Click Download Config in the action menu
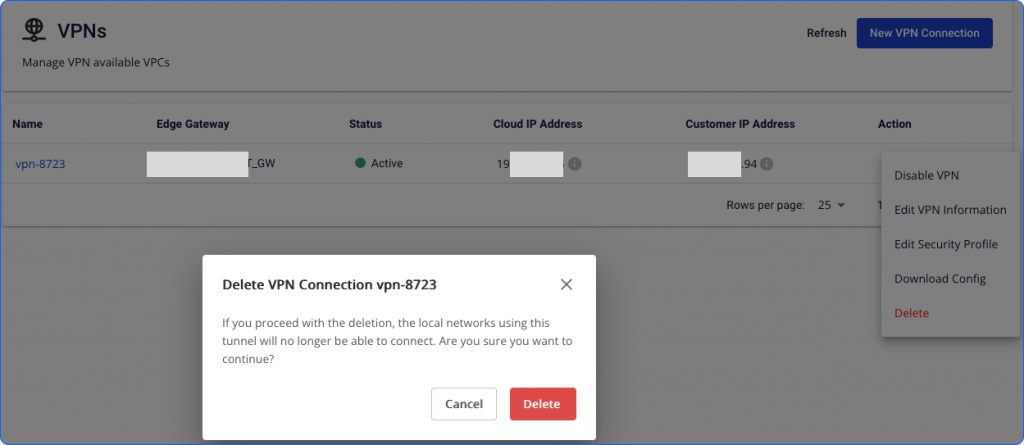The width and height of the screenshot is (1024, 445). (939, 278)
